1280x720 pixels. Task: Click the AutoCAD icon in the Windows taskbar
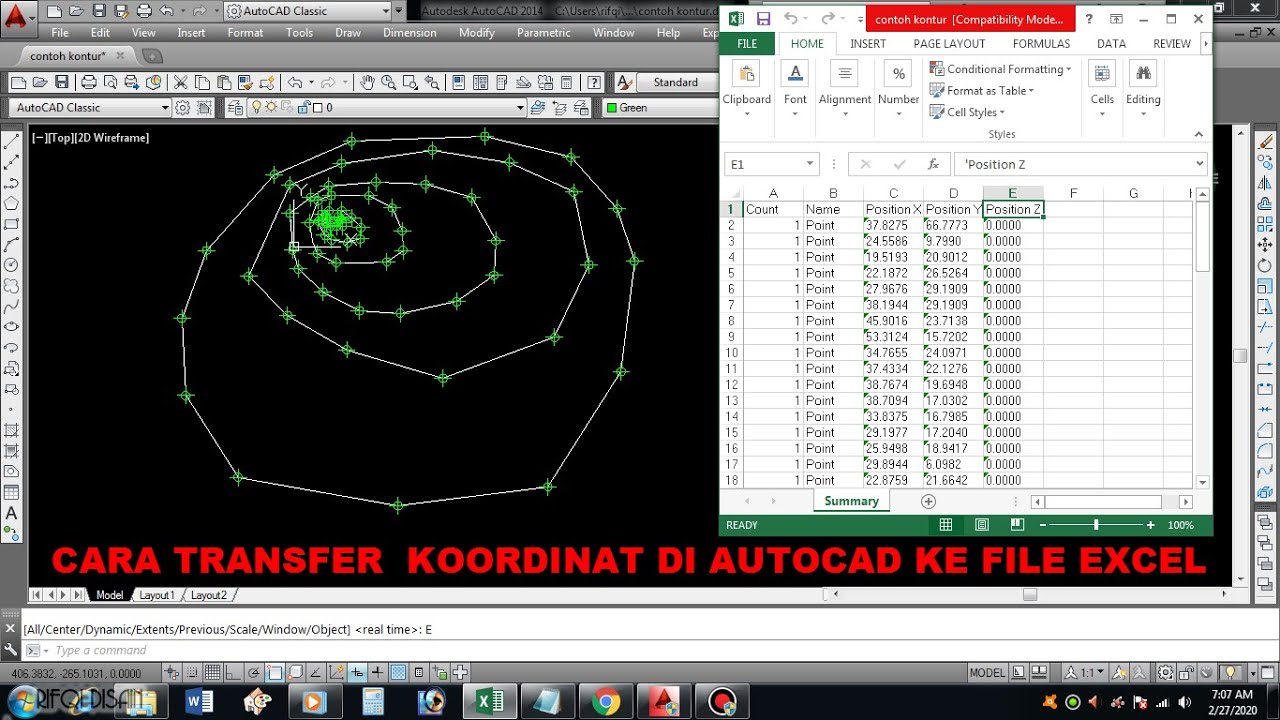[664, 702]
